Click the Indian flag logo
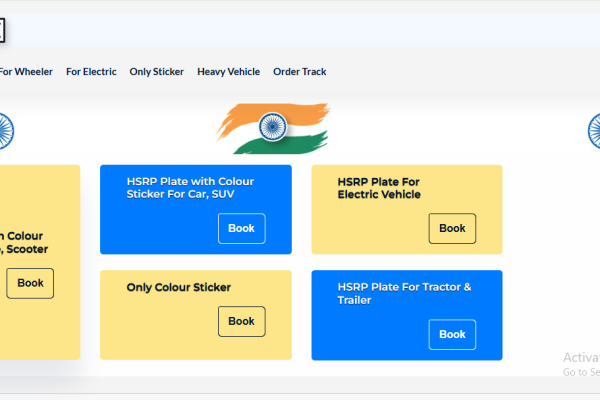The height and width of the screenshot is (400, 600). point(272,128)
